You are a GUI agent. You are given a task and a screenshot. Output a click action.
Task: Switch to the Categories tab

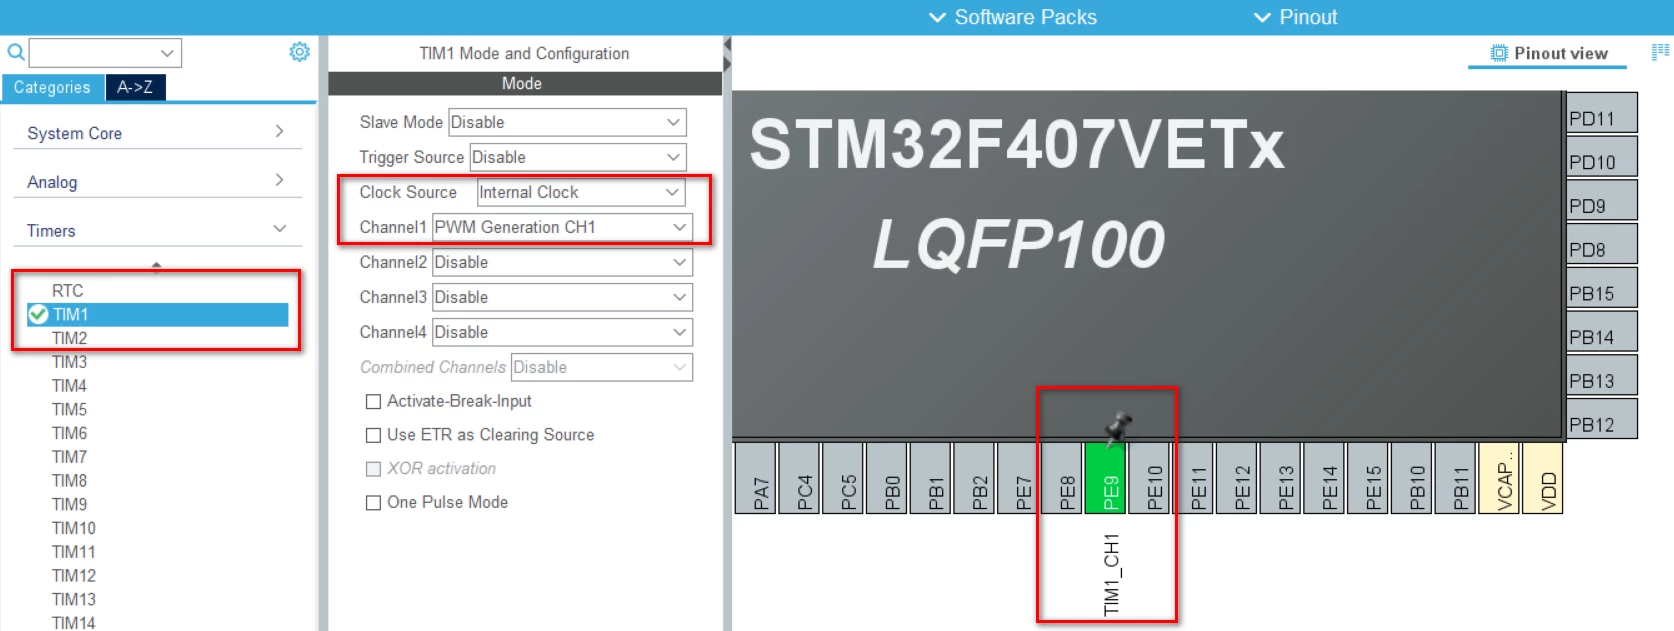click(x=52, y=87)
